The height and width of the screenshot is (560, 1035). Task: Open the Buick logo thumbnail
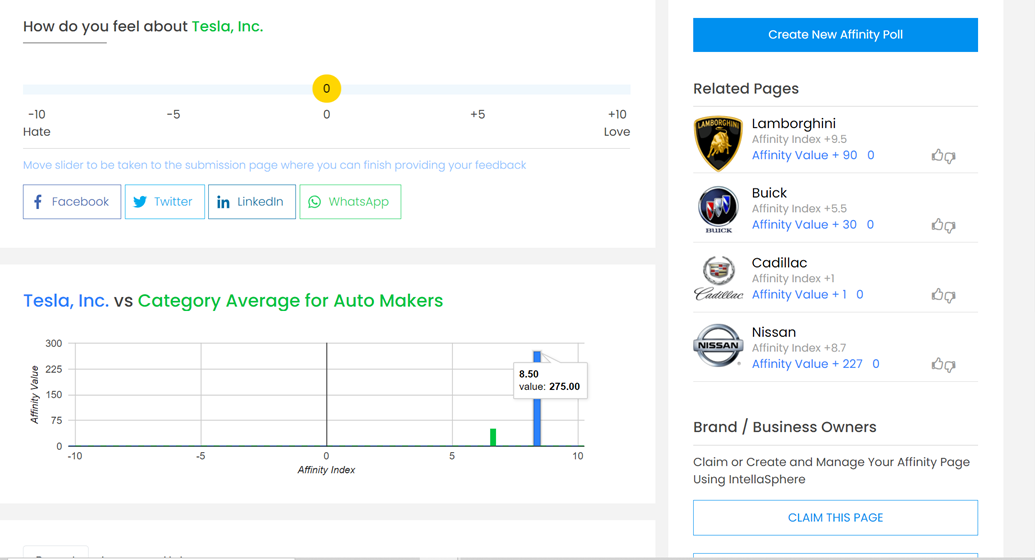click(718, 209)
